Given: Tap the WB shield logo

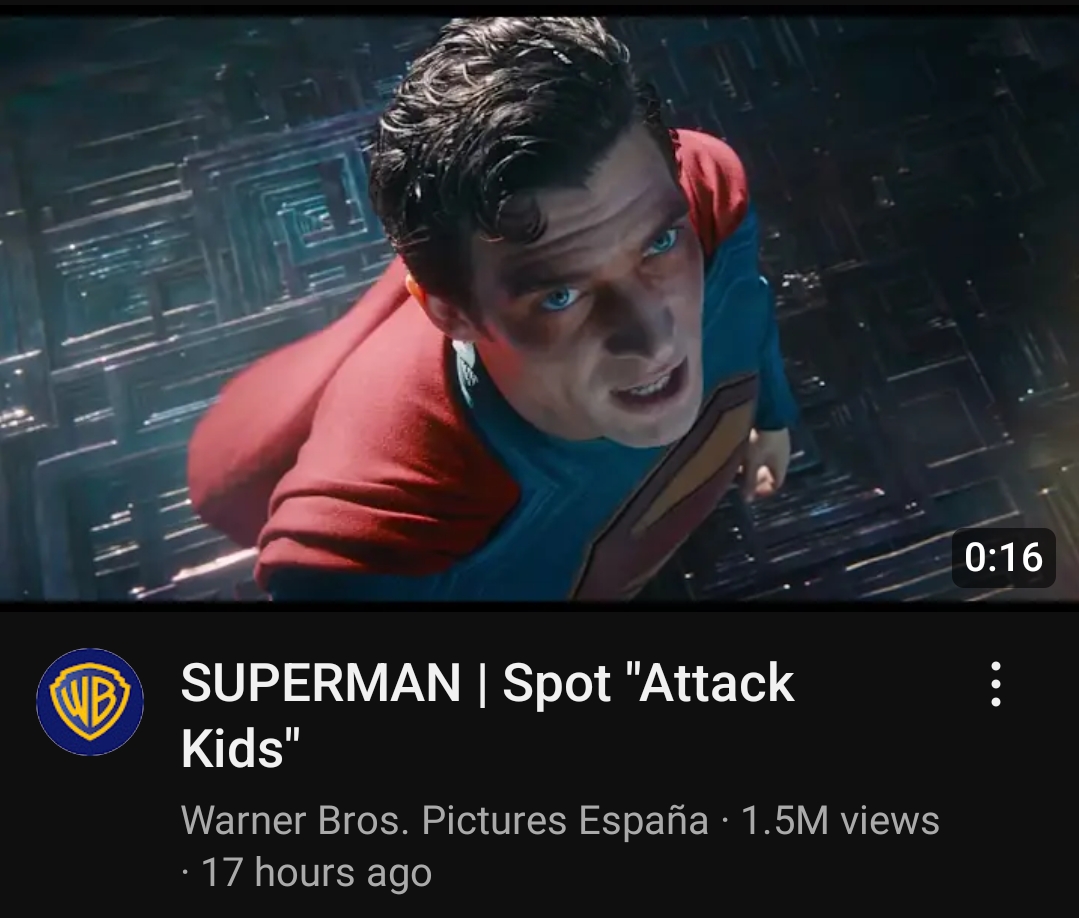Looking at the screenshot, I should (90, 702).
